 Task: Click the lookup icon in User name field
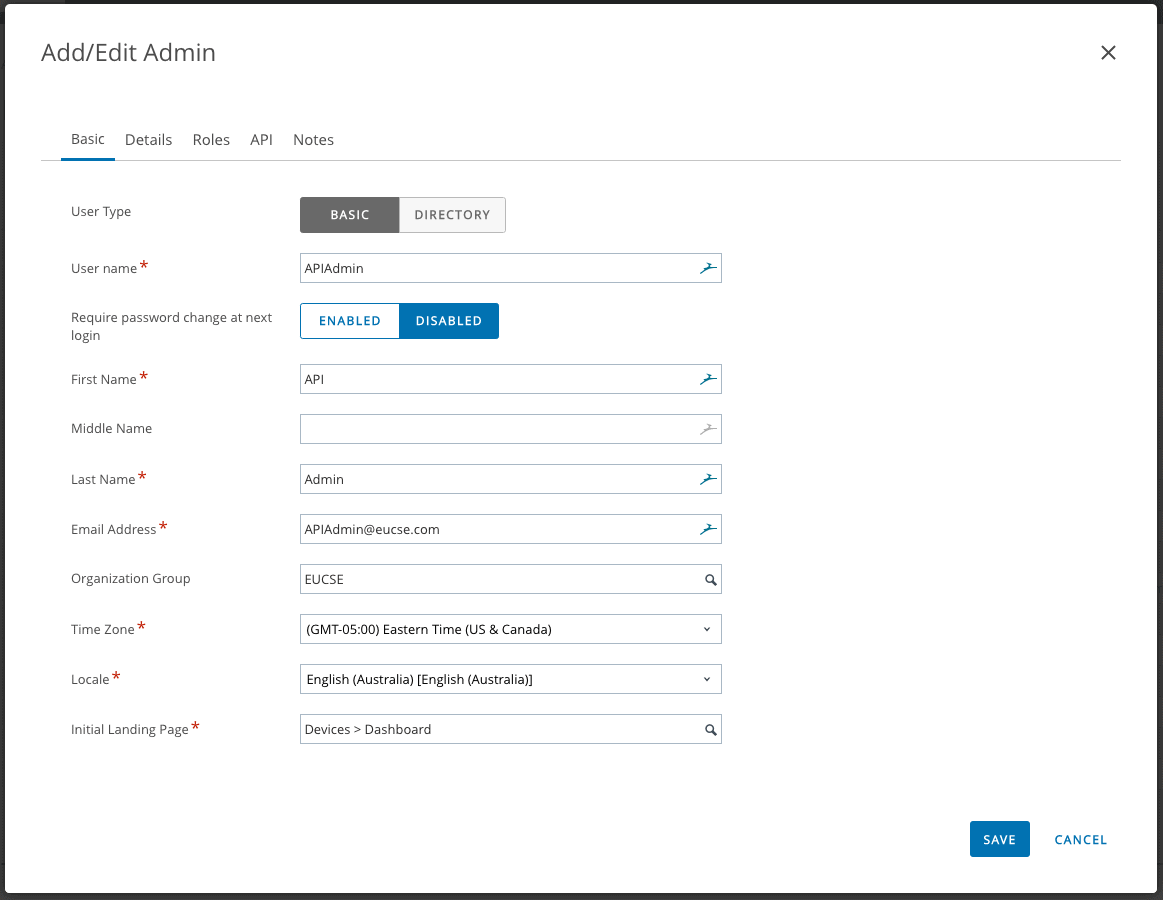point(708,269)
